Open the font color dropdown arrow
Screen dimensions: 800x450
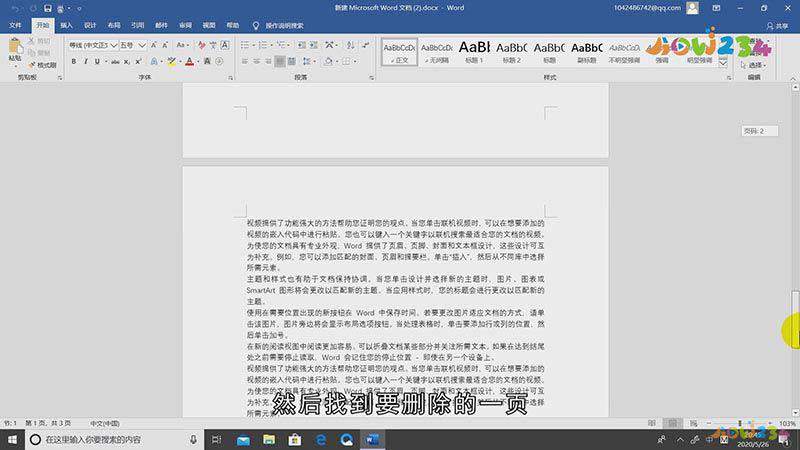[198, 62]
